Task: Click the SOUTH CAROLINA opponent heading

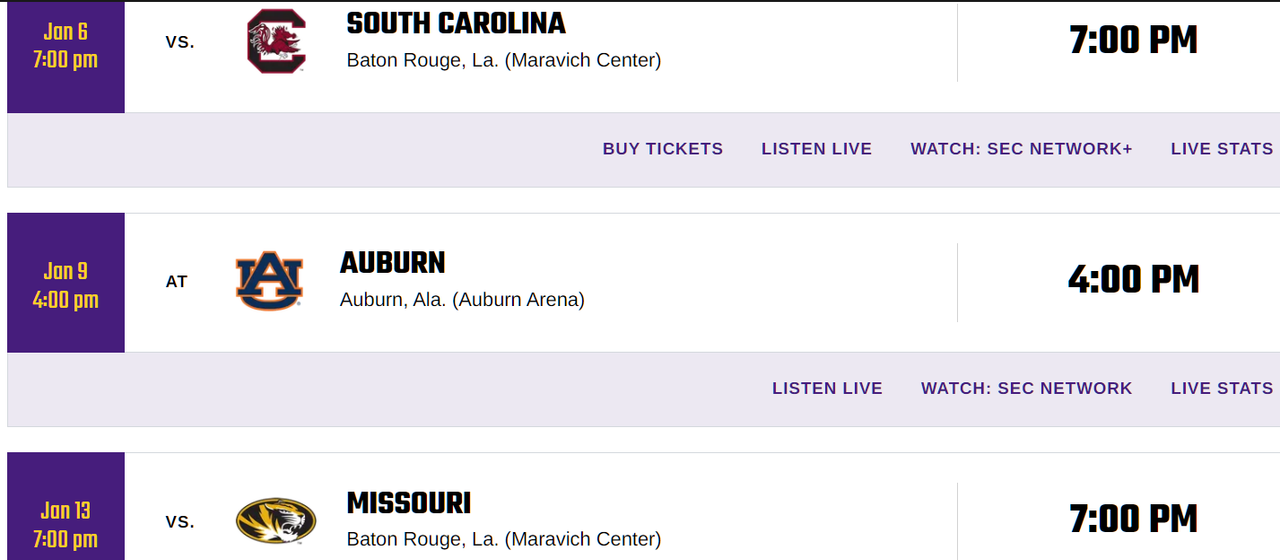Action: coord(456,23)
